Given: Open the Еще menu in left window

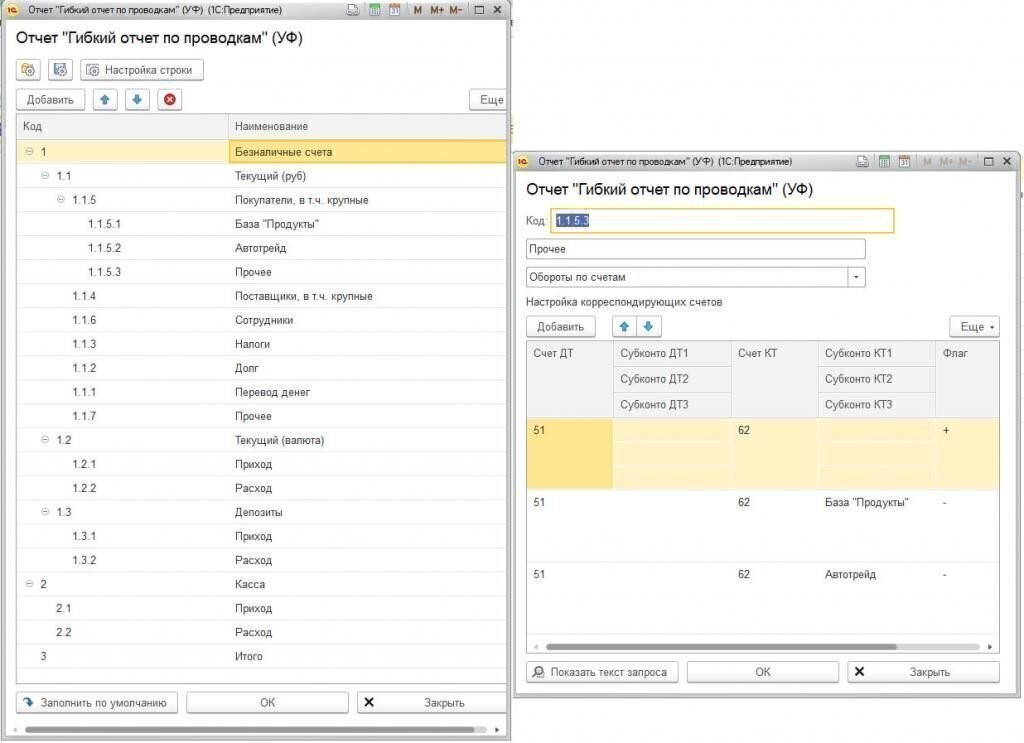Looking at the screenshot, I should point(488,100).
